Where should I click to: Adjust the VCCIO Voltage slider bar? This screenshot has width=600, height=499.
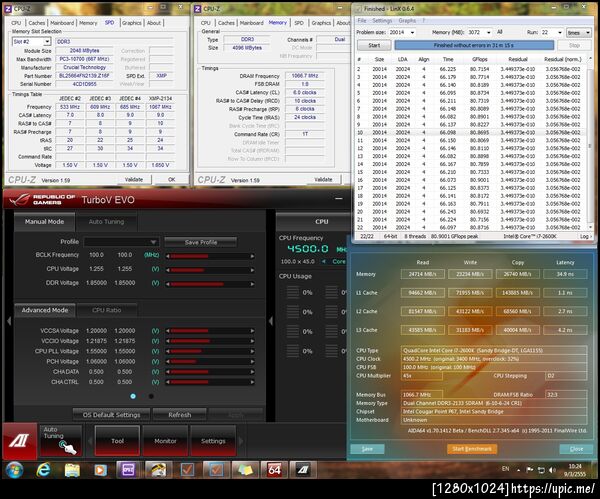click(210, 341)
